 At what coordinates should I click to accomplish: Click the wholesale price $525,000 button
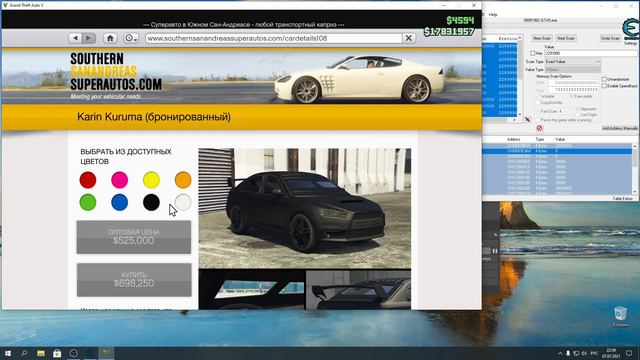[134, 237]
